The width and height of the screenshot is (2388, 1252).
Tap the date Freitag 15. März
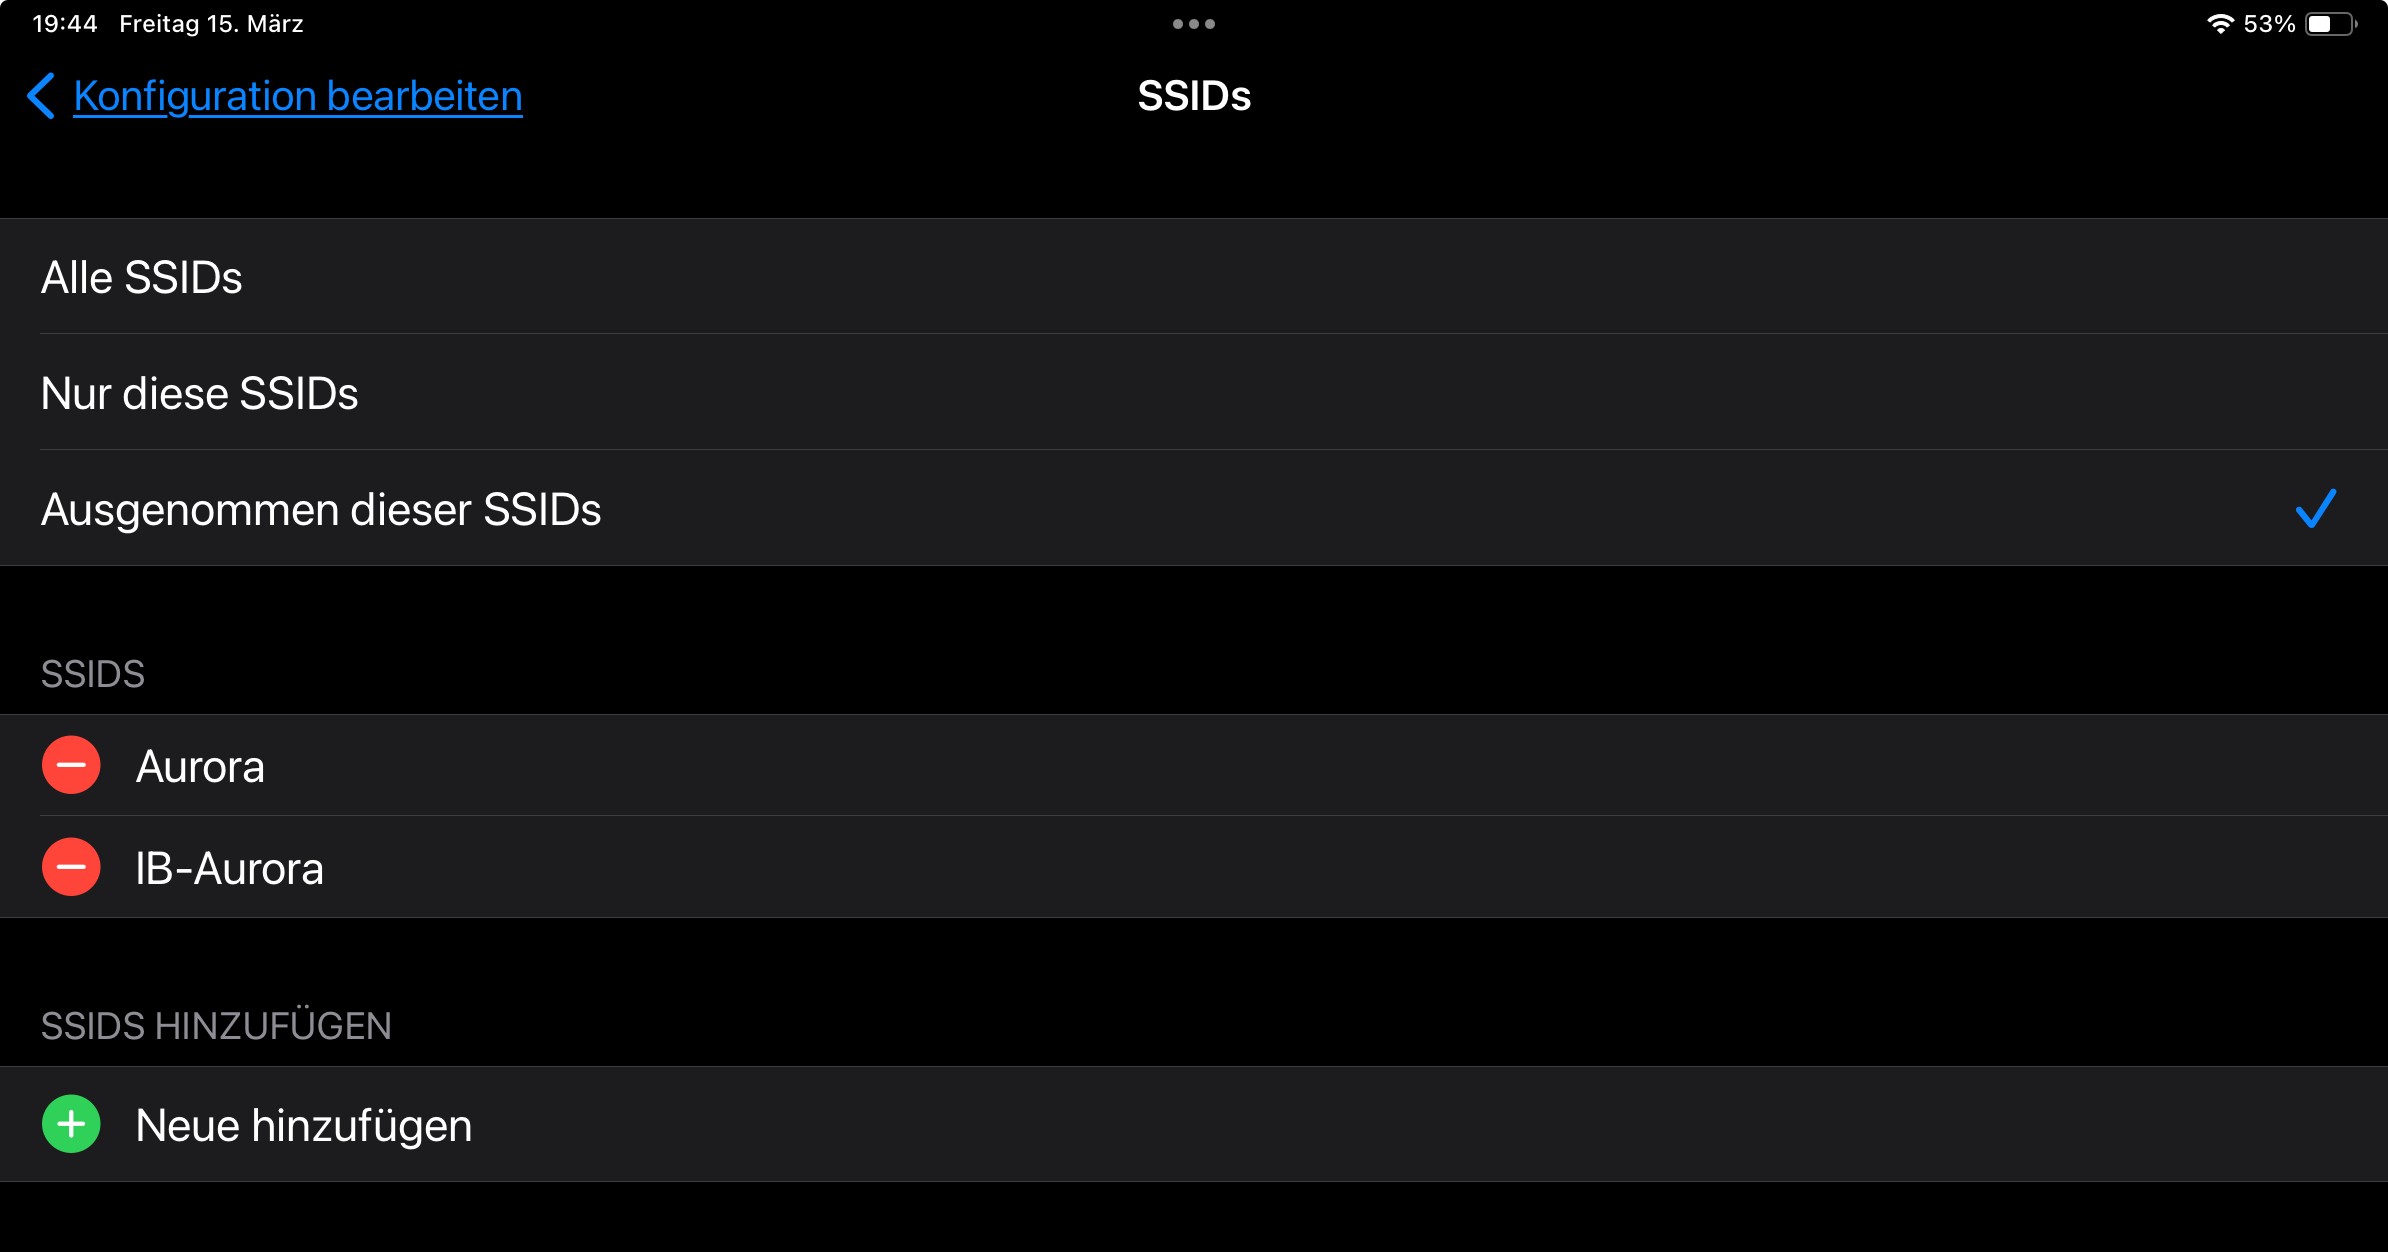[x=211, y=24]
